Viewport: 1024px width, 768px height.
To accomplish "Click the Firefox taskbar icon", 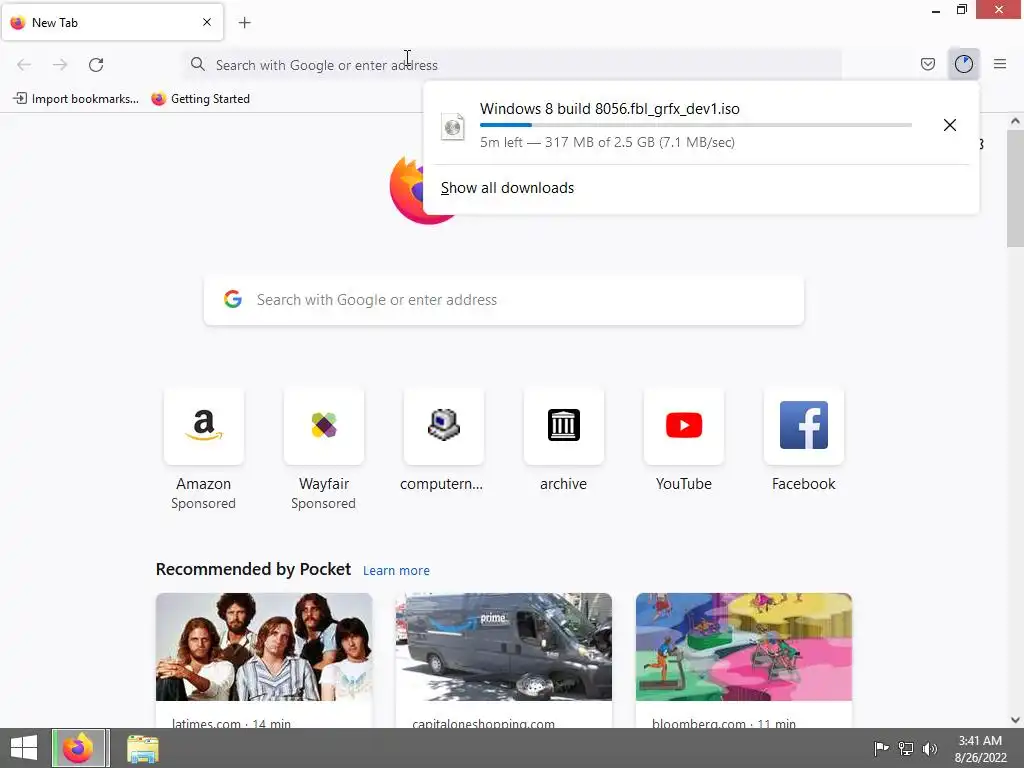I will [x=78, y=748].
